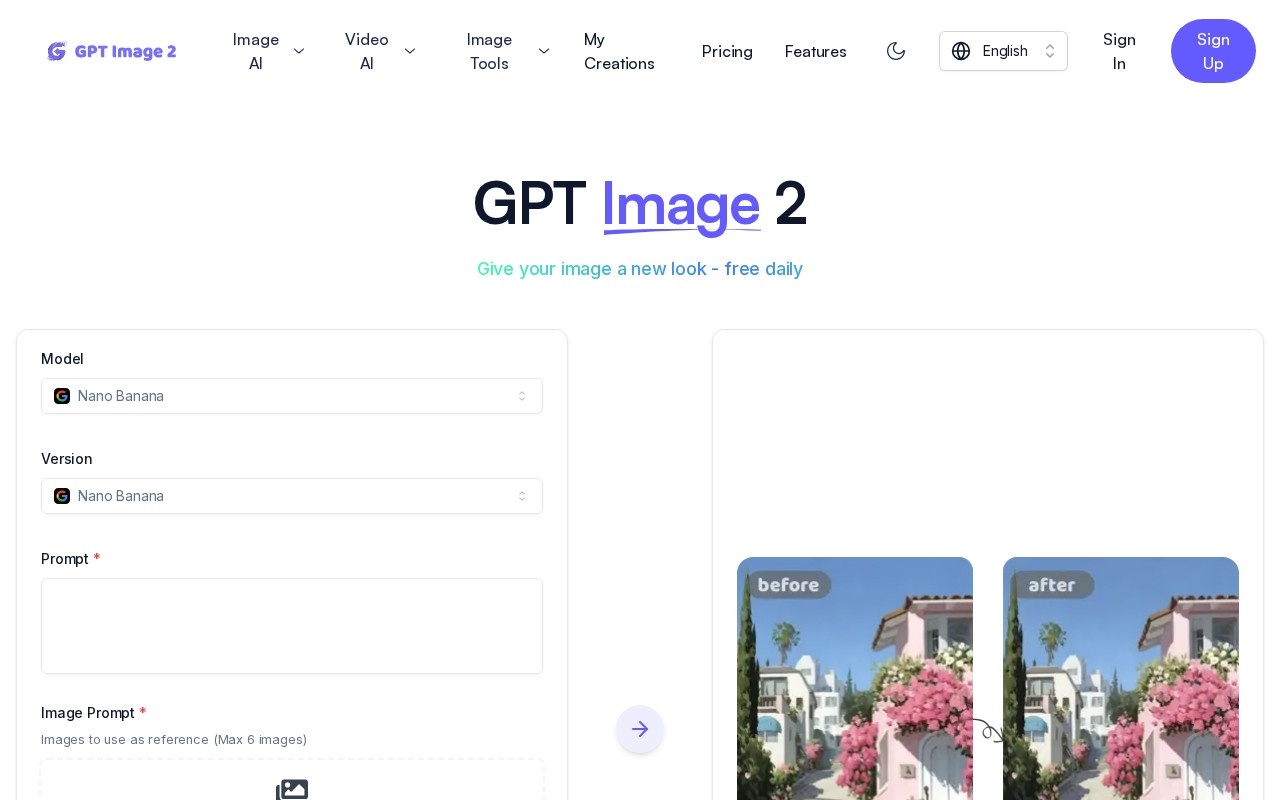Click the Google icon in Version field
The image size is (1280, 800).
62,496
